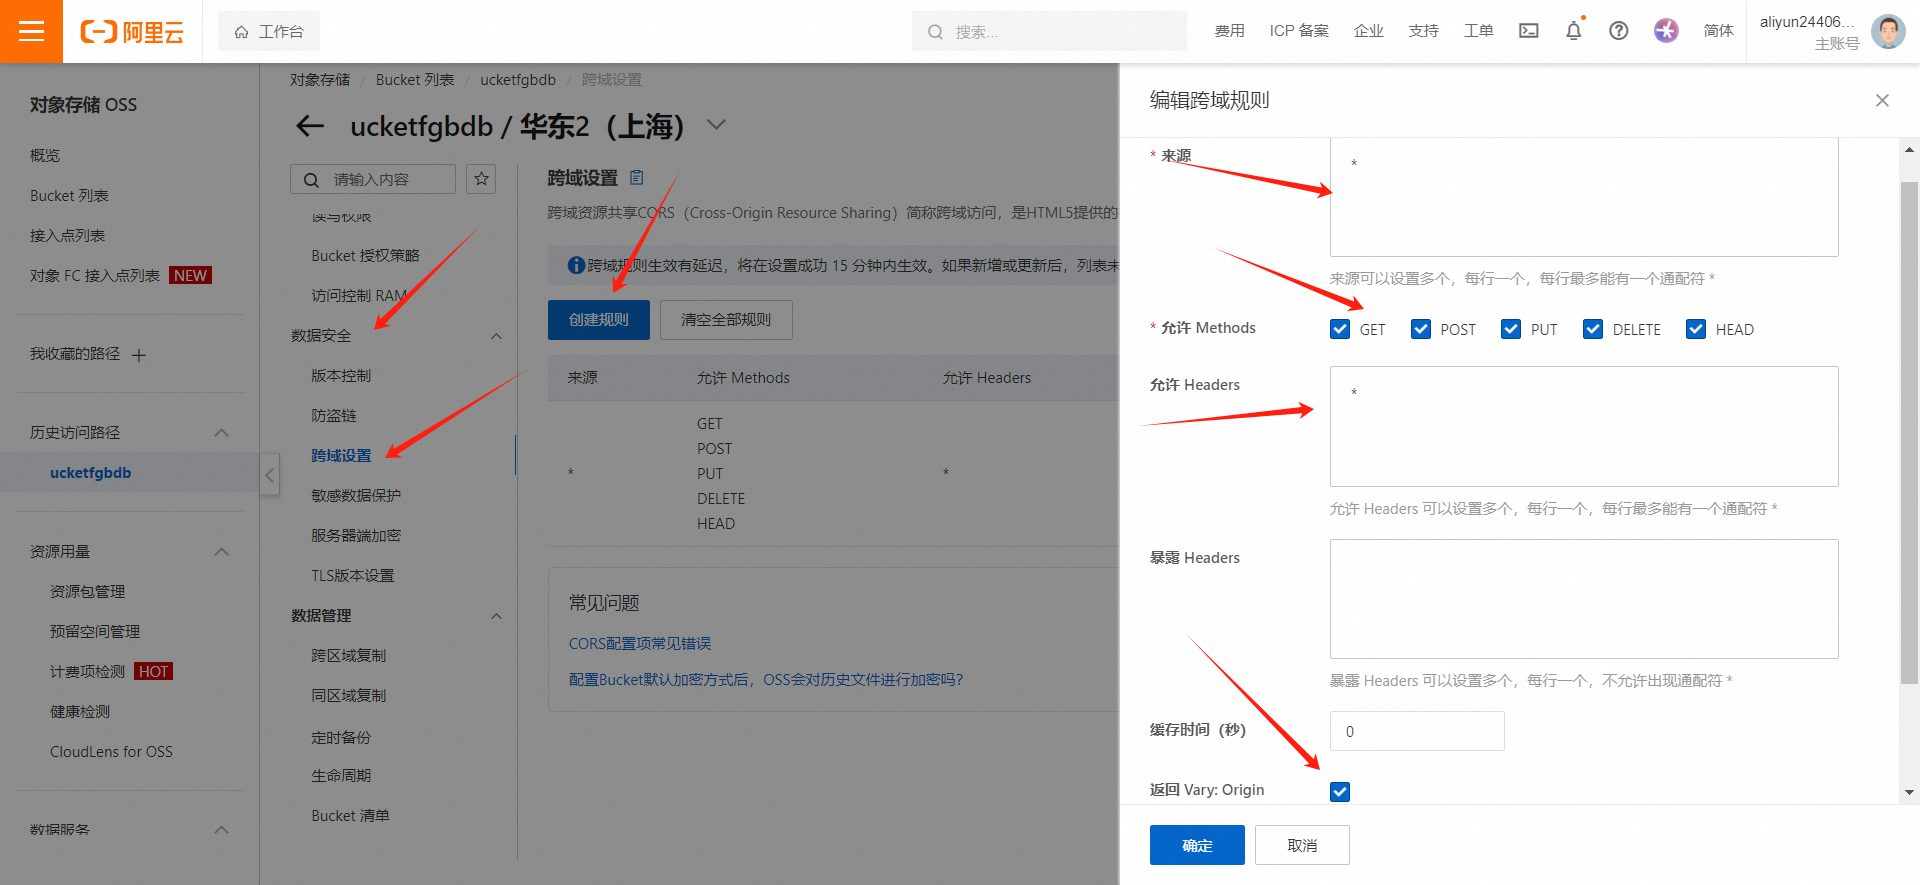1920x885 pixels.
Task: Click the 创建规则 button
Action: coord(598,320)
